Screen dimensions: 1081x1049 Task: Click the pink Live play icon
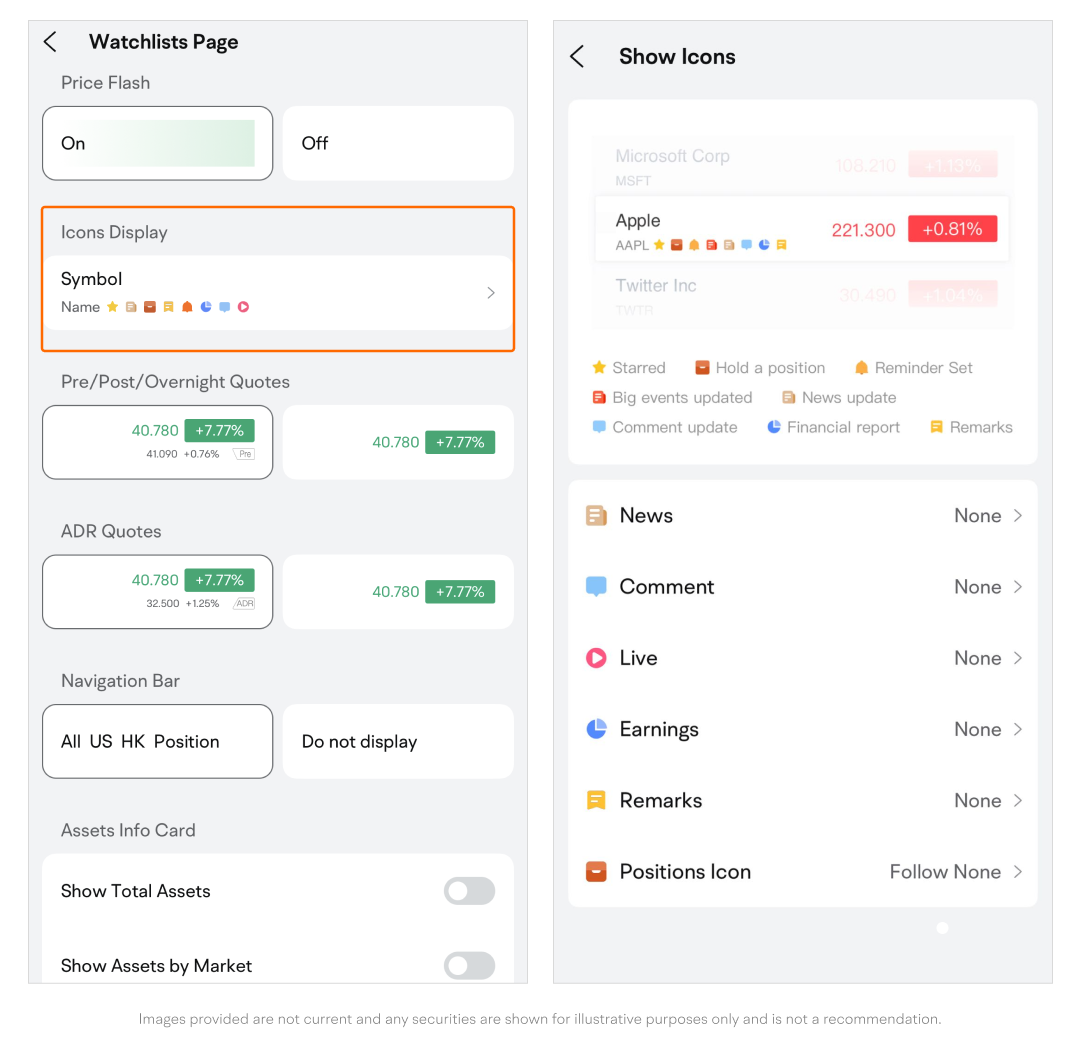[x=596, y=658]
